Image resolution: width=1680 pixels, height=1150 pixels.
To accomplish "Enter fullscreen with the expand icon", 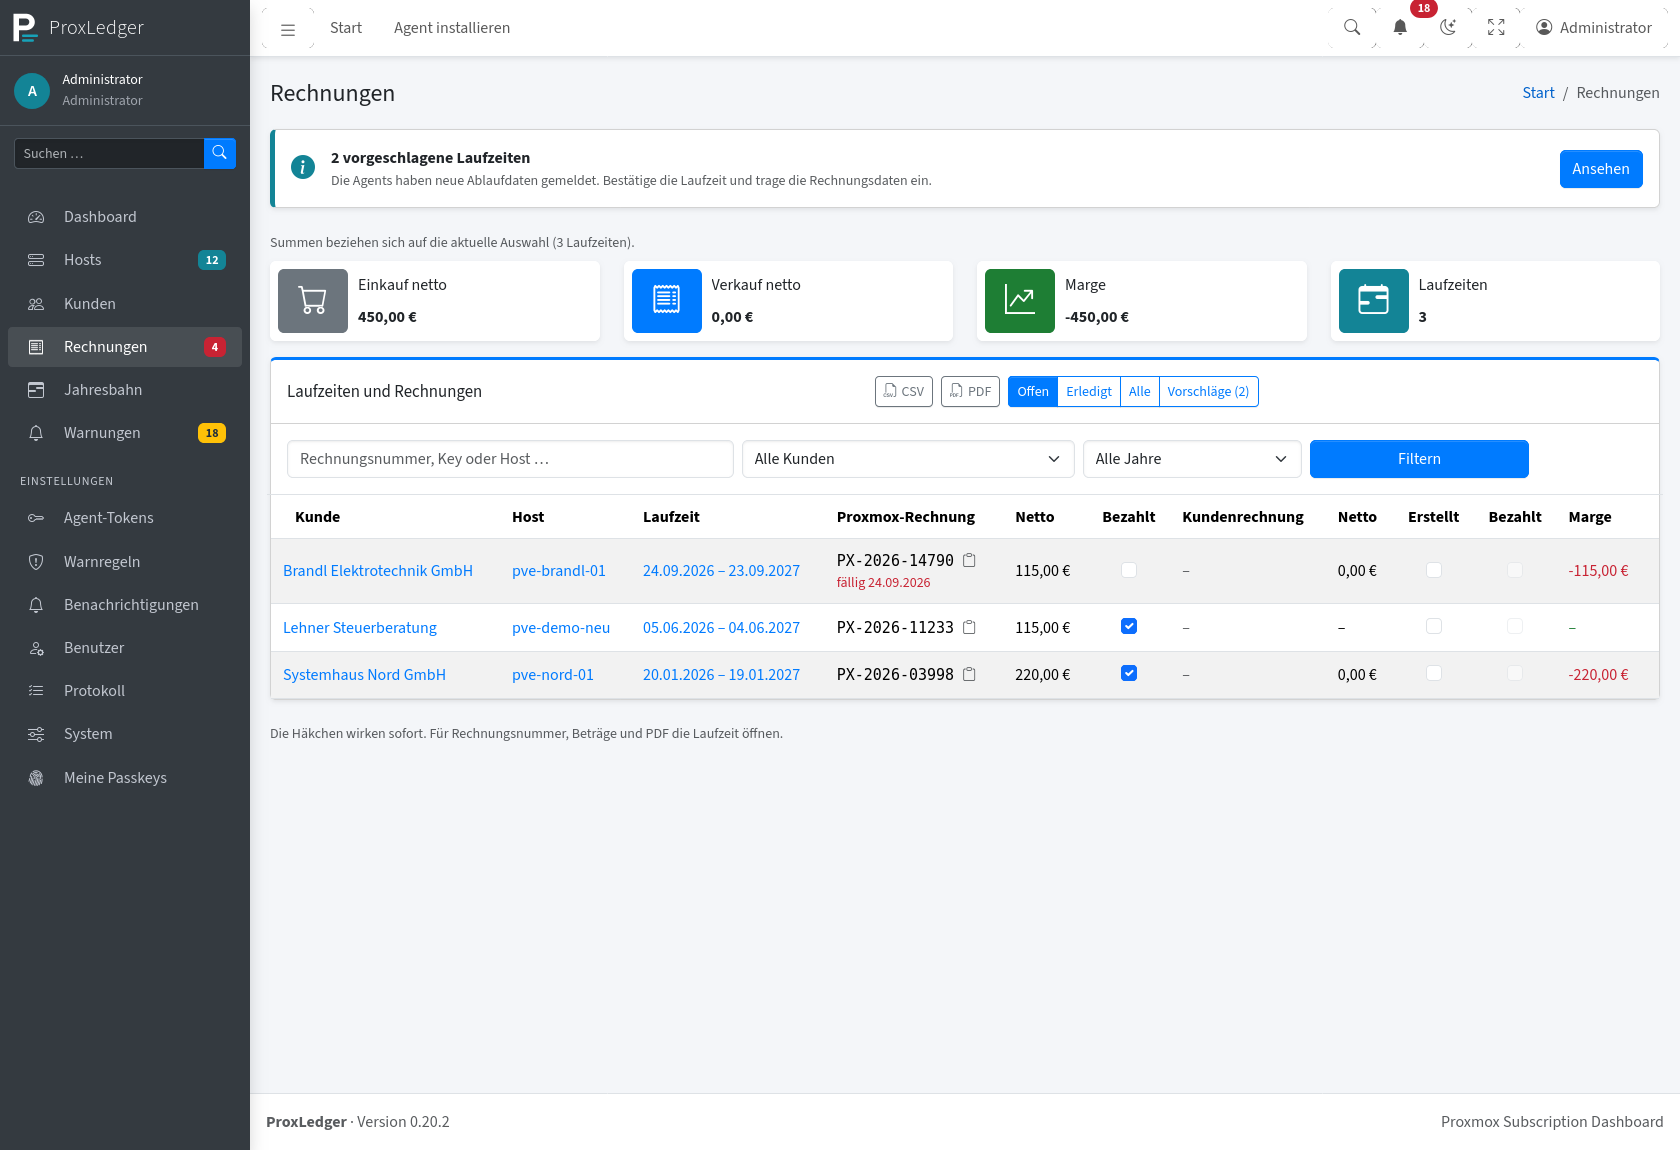I will point(1496,28).
